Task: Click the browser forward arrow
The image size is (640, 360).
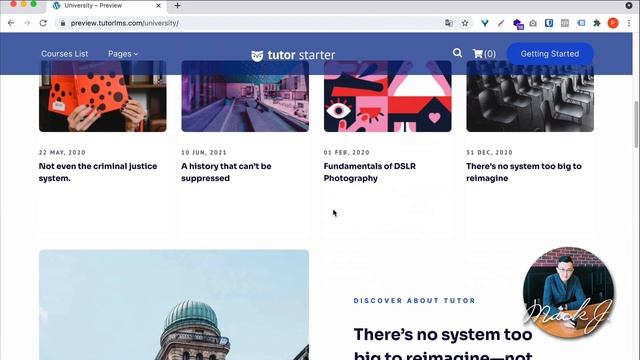Action: pos(27,23)
